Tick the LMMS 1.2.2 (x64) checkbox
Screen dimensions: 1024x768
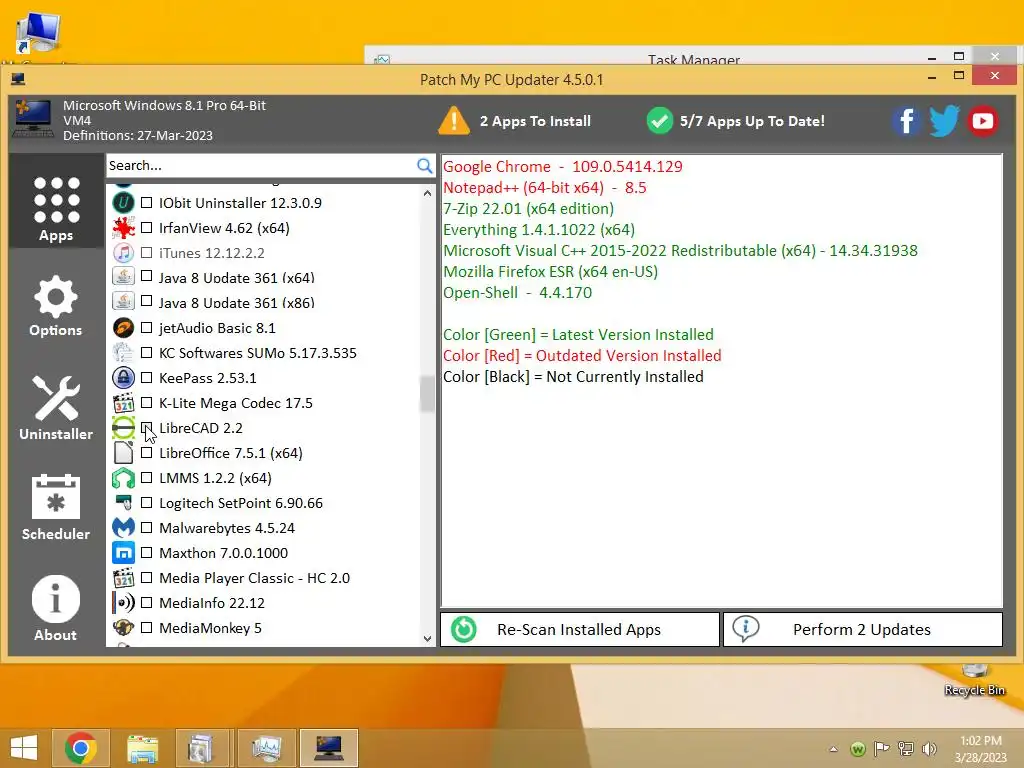146,478
